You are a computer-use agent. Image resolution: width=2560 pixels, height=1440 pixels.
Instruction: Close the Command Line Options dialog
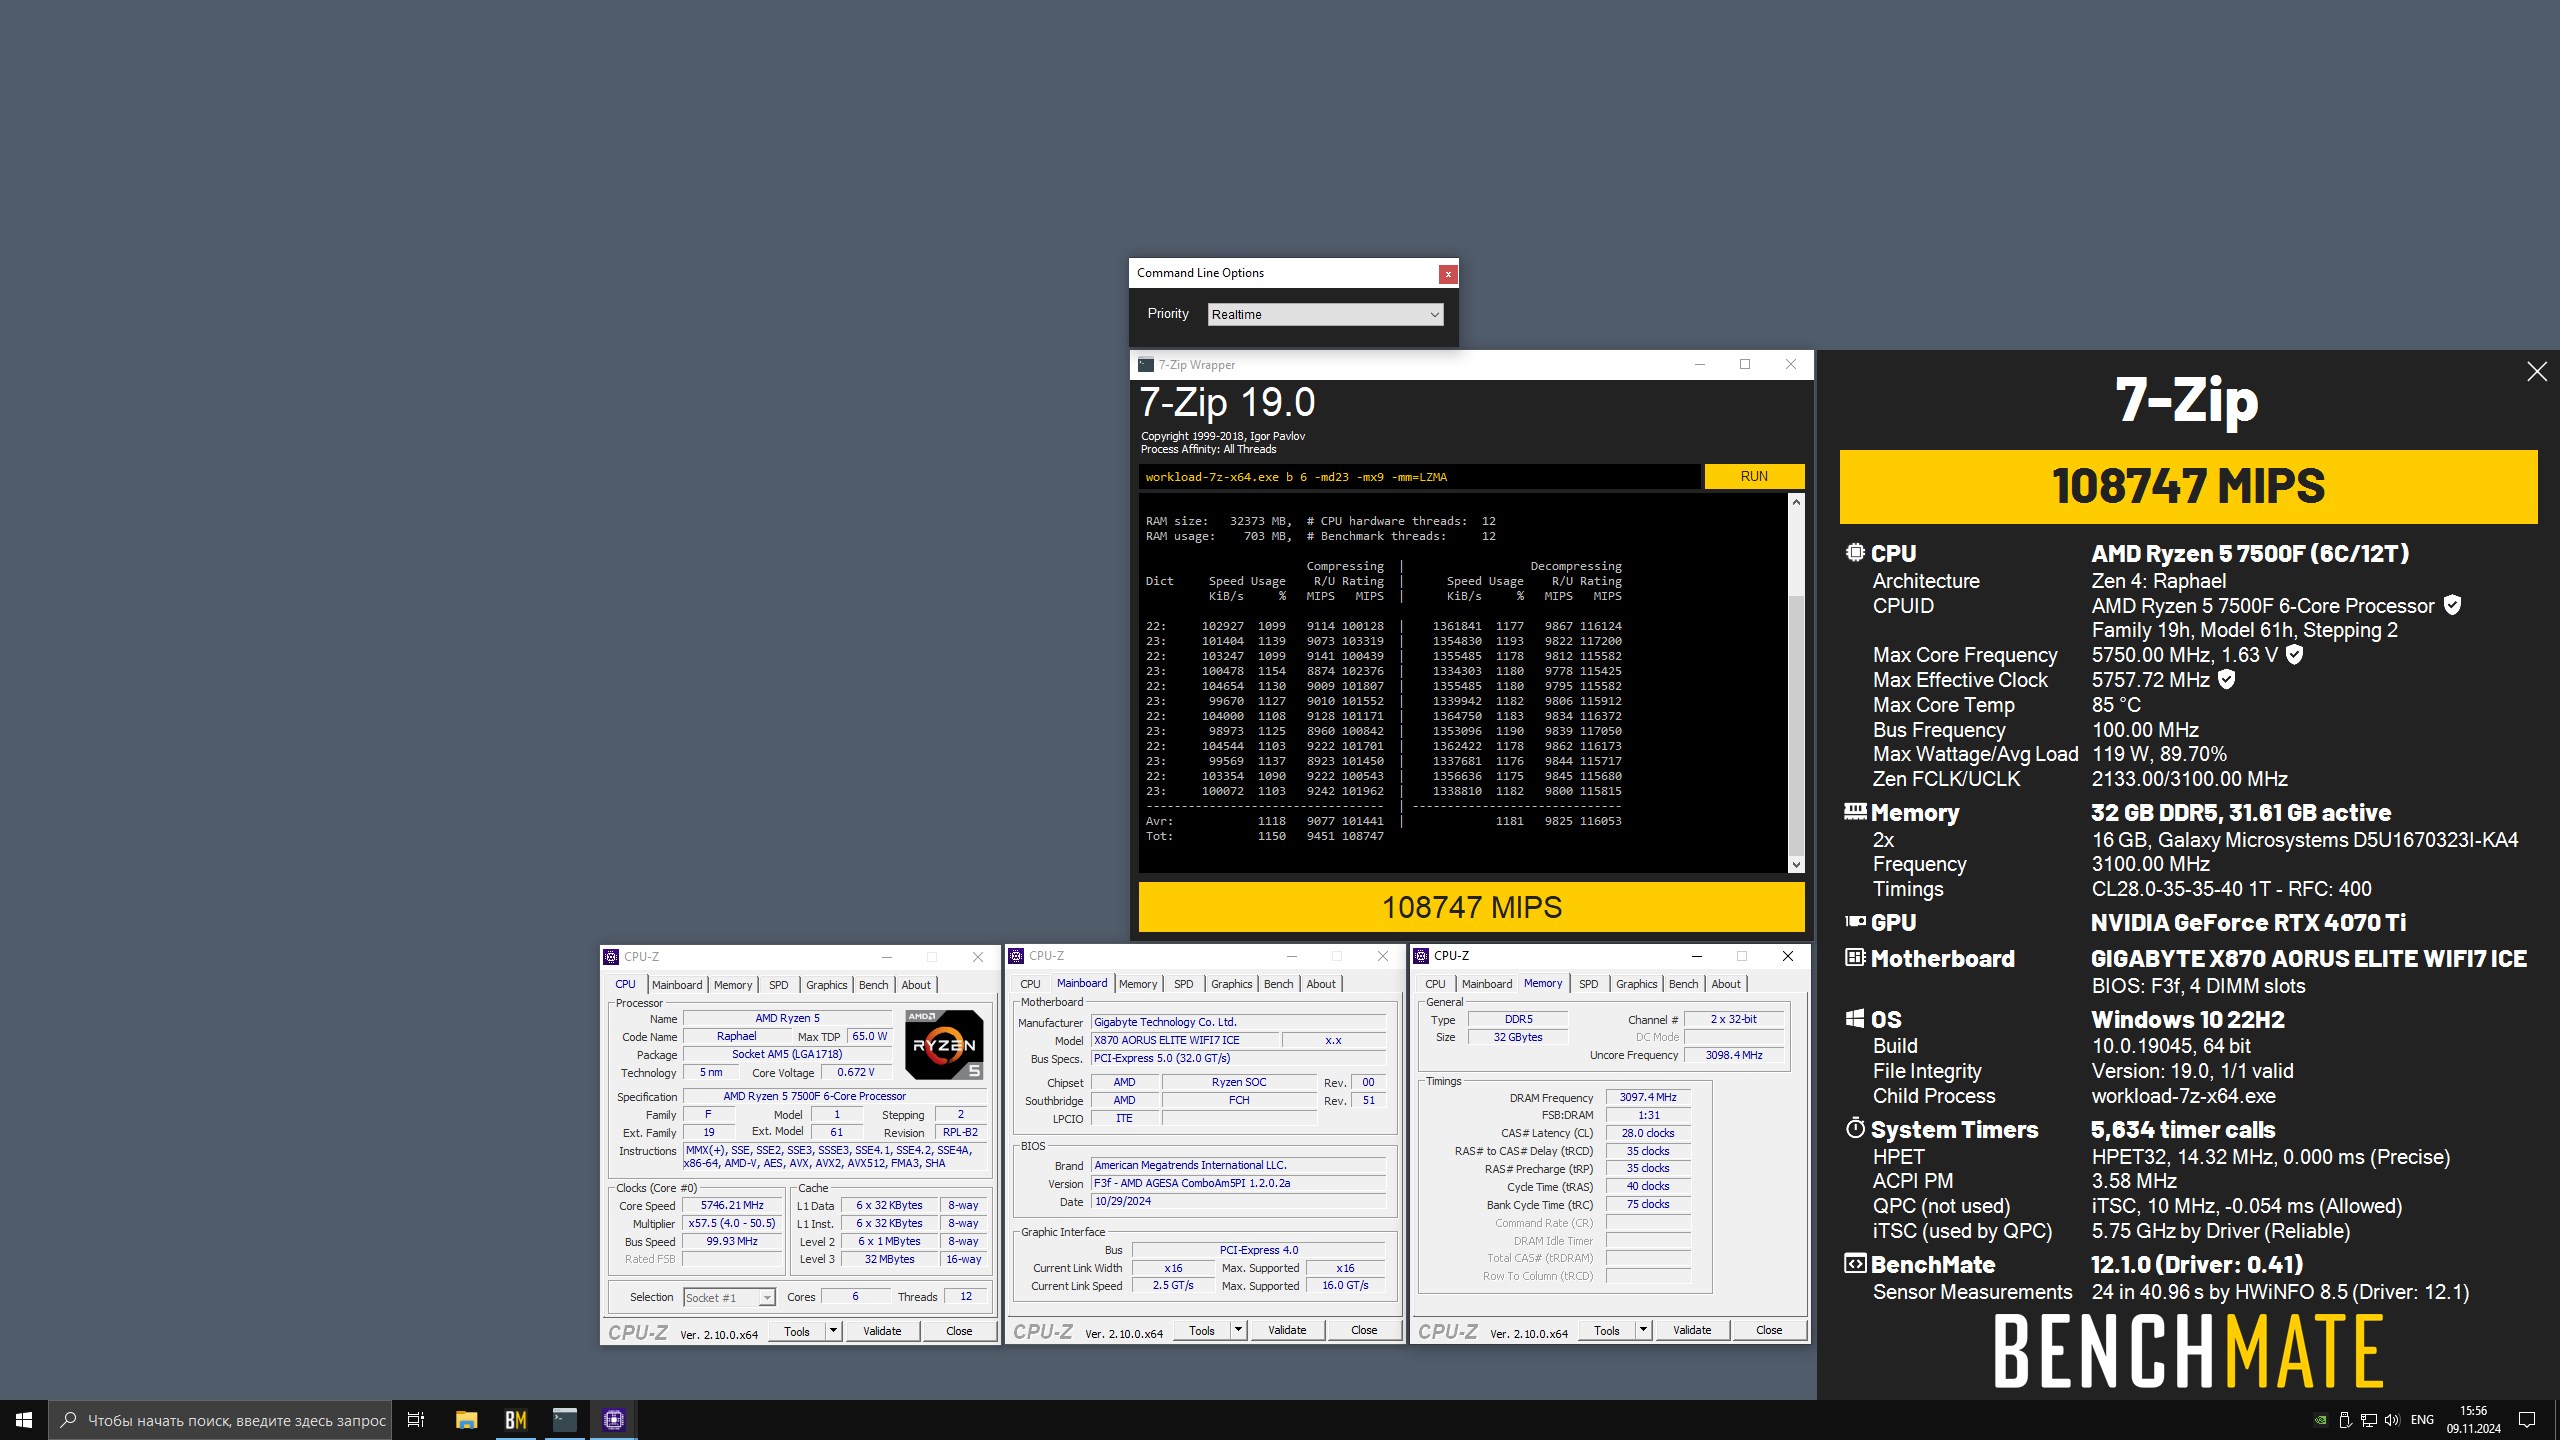pyautogui.click(x=1447, y=274)
